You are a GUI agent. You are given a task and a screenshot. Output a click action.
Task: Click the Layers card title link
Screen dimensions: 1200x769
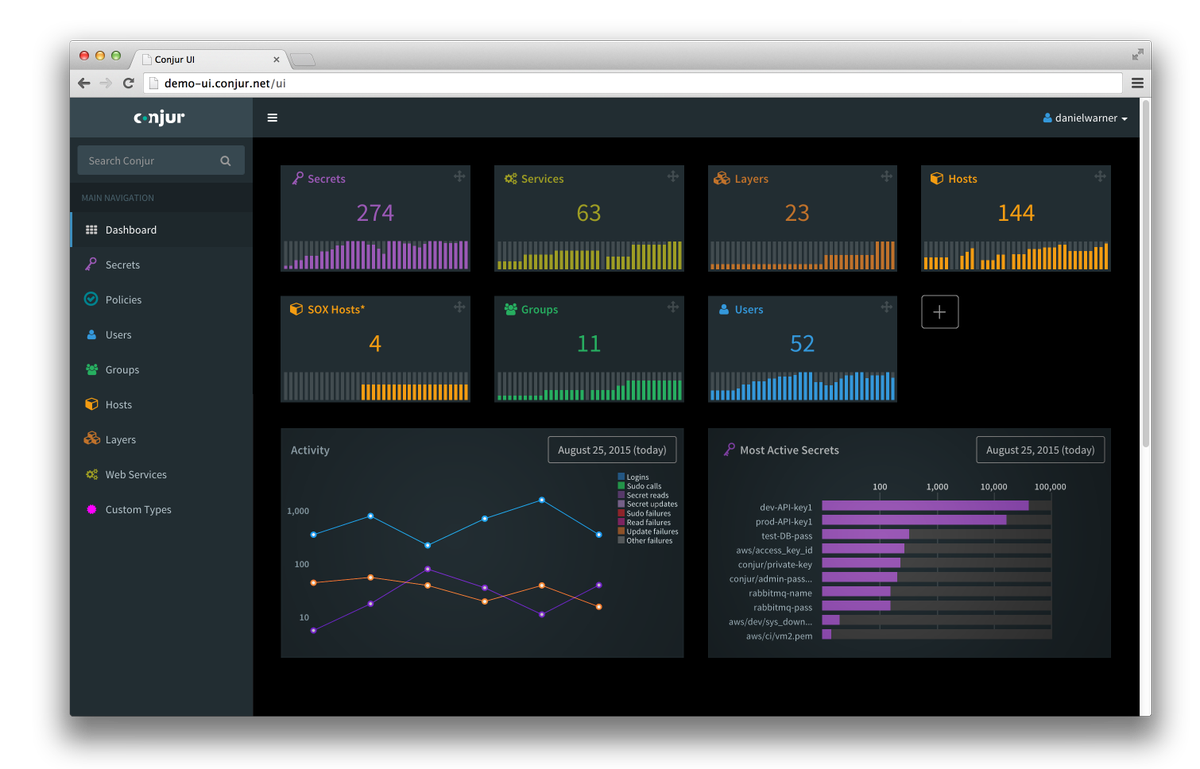[x=751, y=179]
